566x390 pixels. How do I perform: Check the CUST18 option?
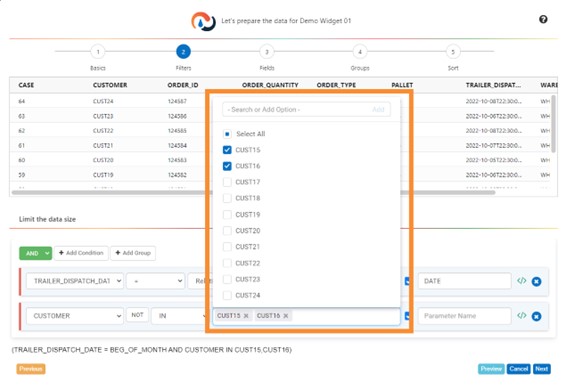(x=227, y=198)
